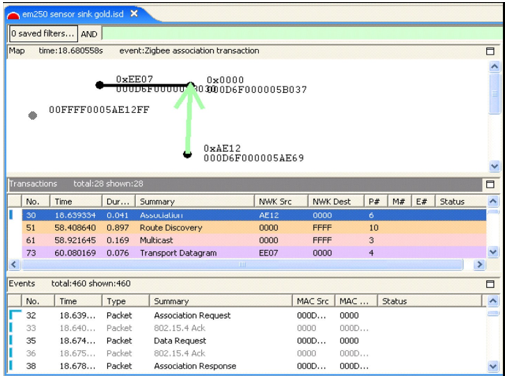Maximize the Transactions pane using its icon
The image size is (519, 380).
pos(490,184)
